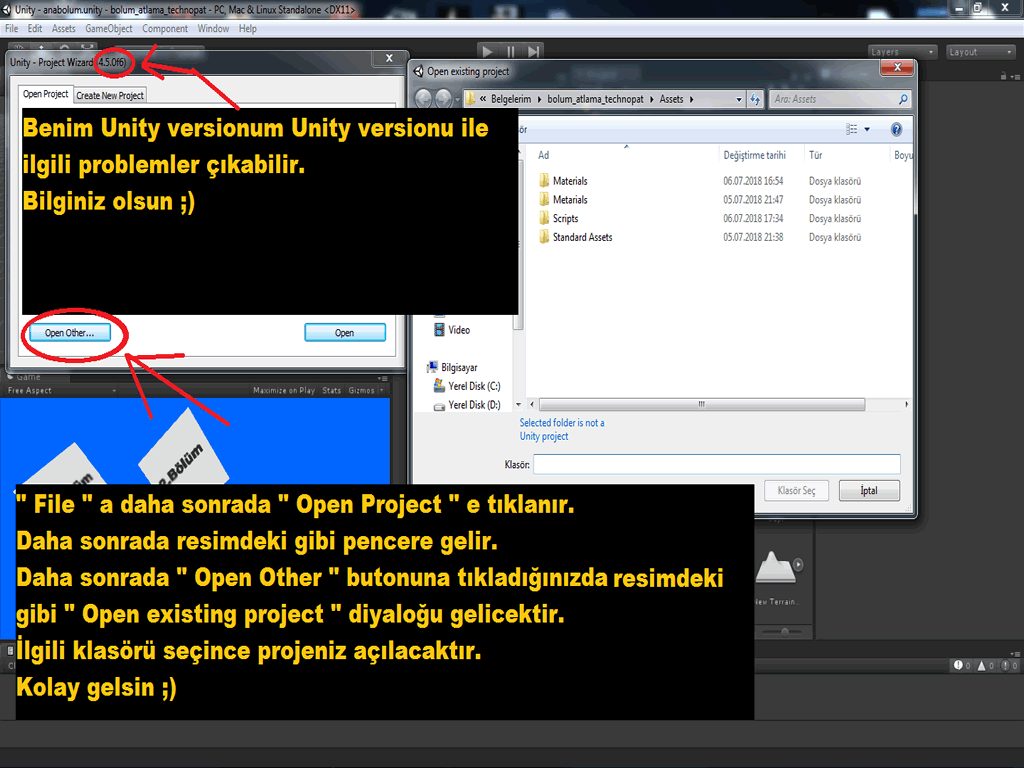The image size is (1024, 768).
Task: Open the GameObject menu
Action: [x=108, y=29]
